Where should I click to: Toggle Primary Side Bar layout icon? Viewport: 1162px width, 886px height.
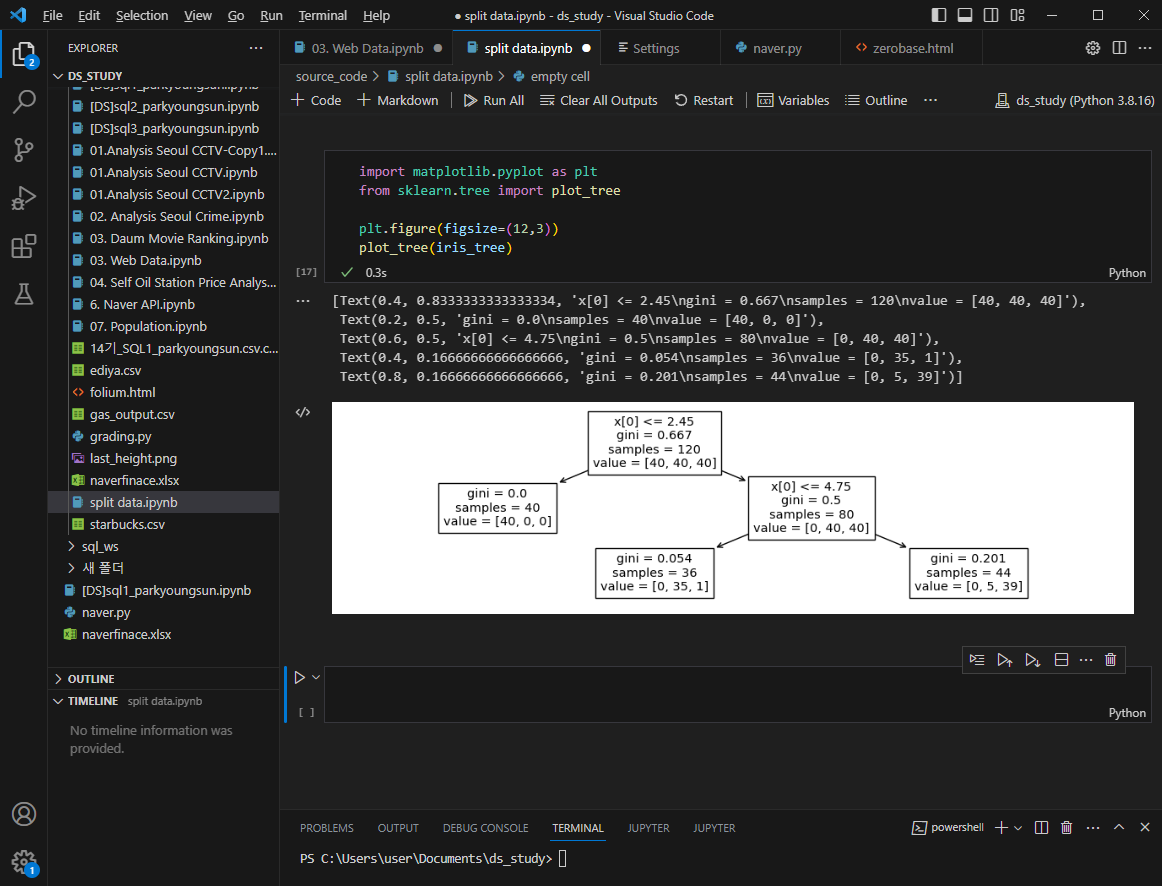pyautogui.click(x=938, y=16)
